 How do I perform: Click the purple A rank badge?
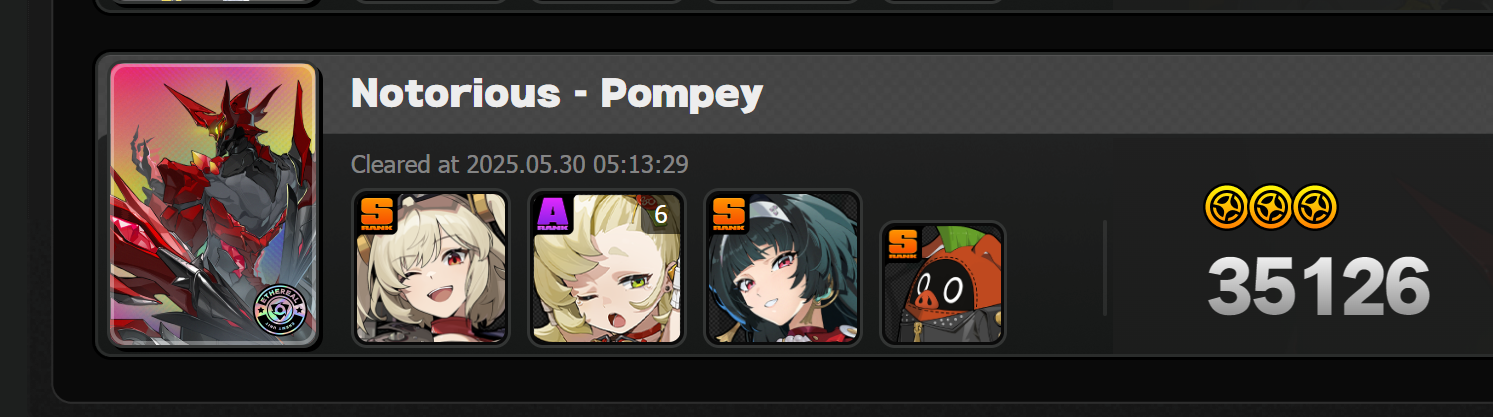[x=553, y=213]
